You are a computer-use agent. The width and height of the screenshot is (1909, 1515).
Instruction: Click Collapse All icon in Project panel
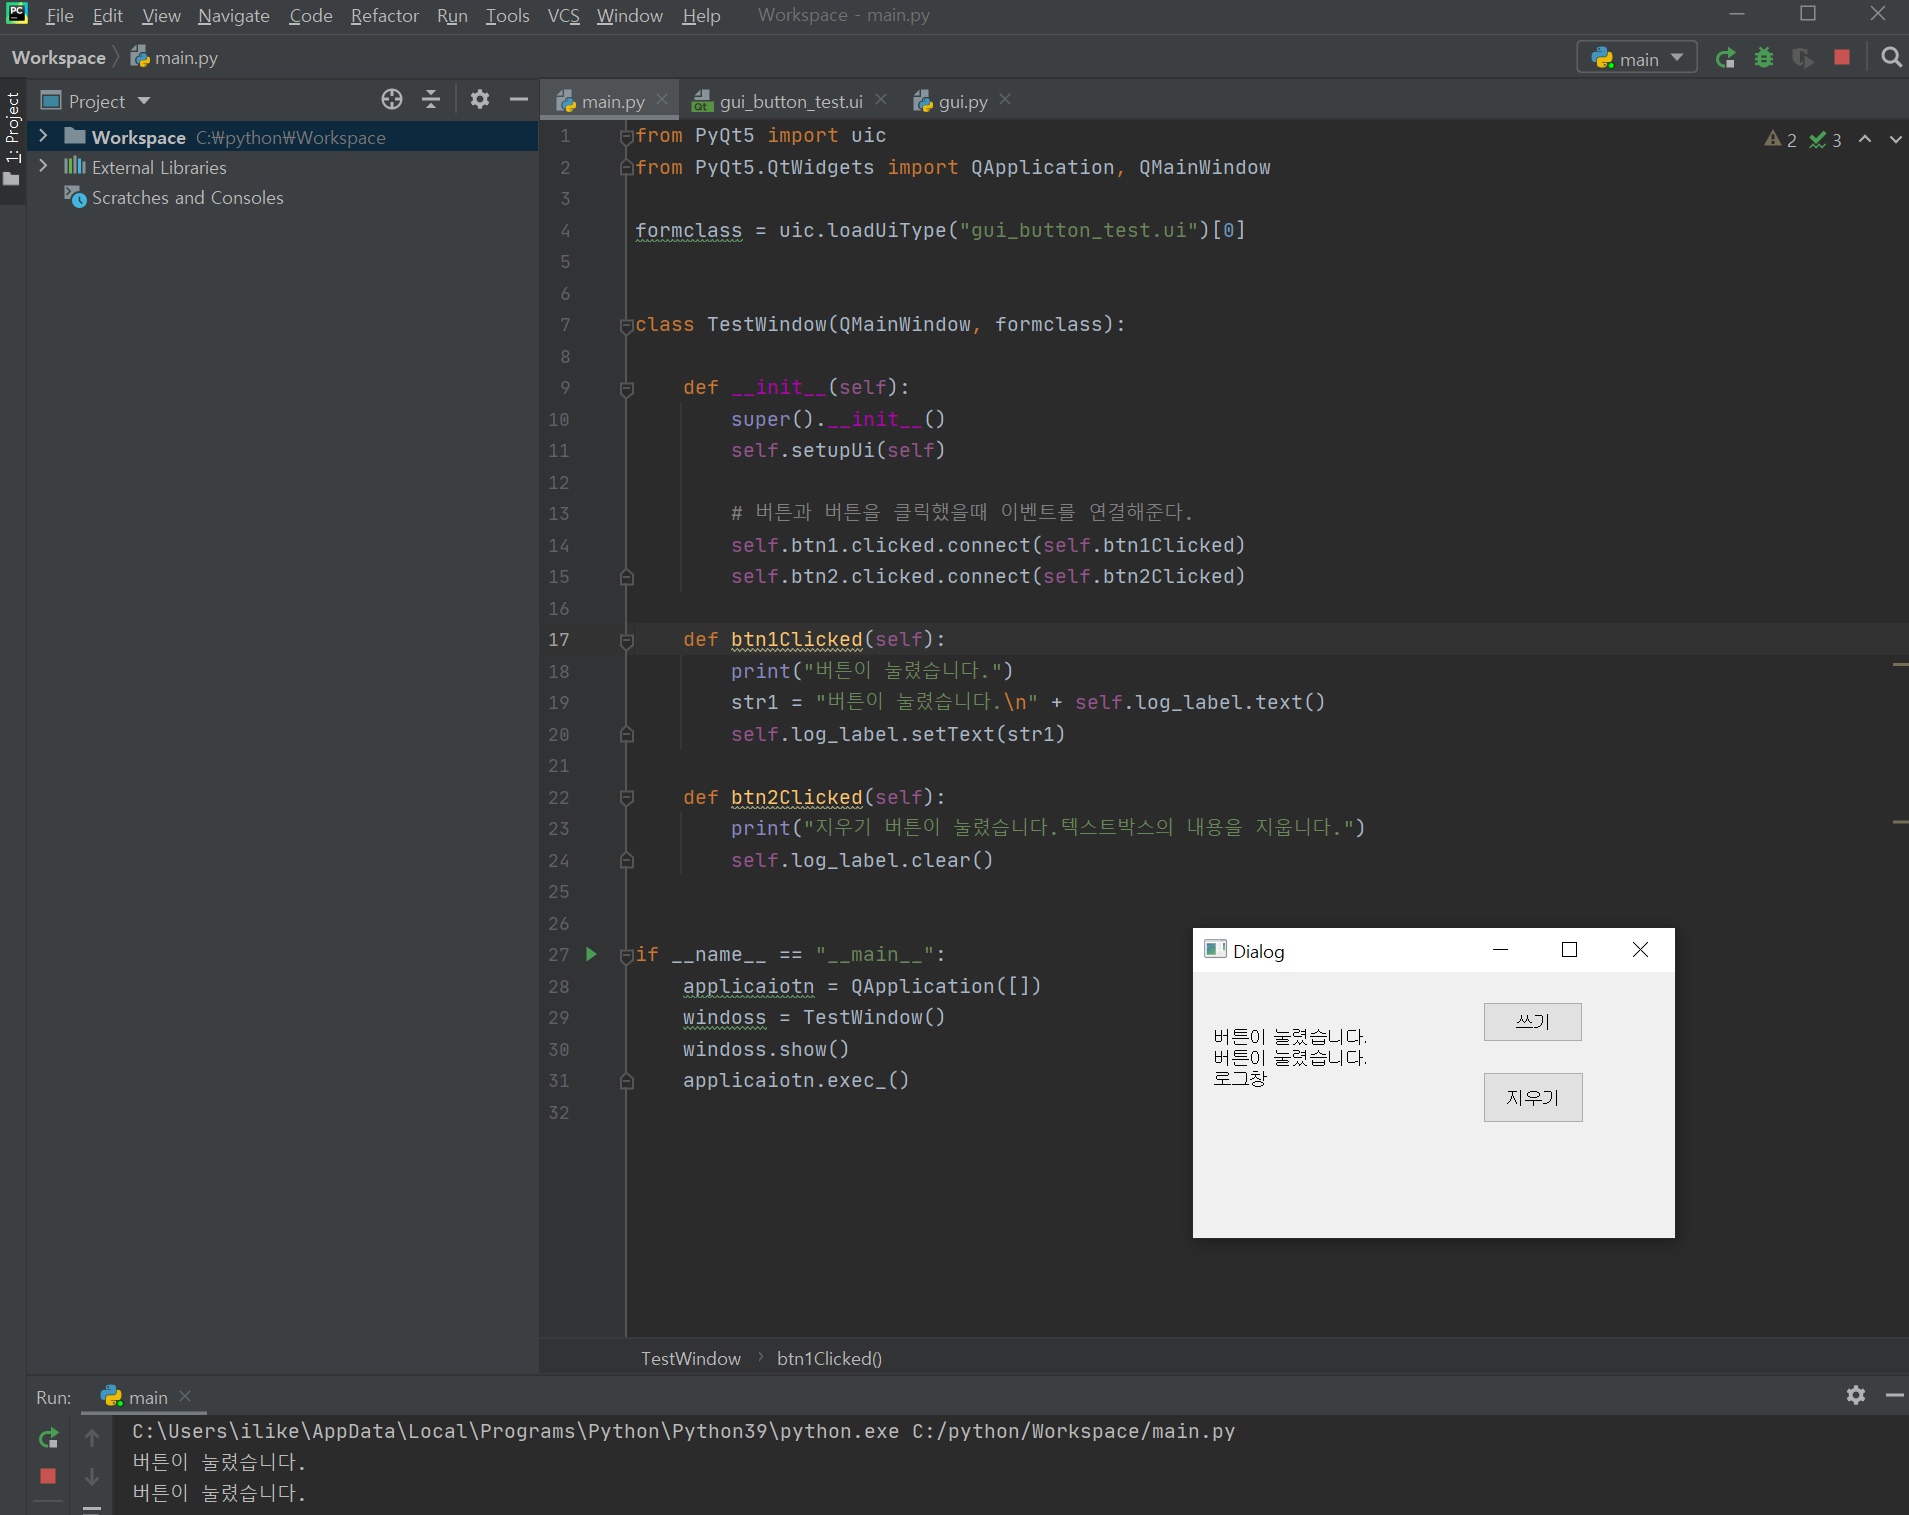pyautogui.click(x=431, y=100)
